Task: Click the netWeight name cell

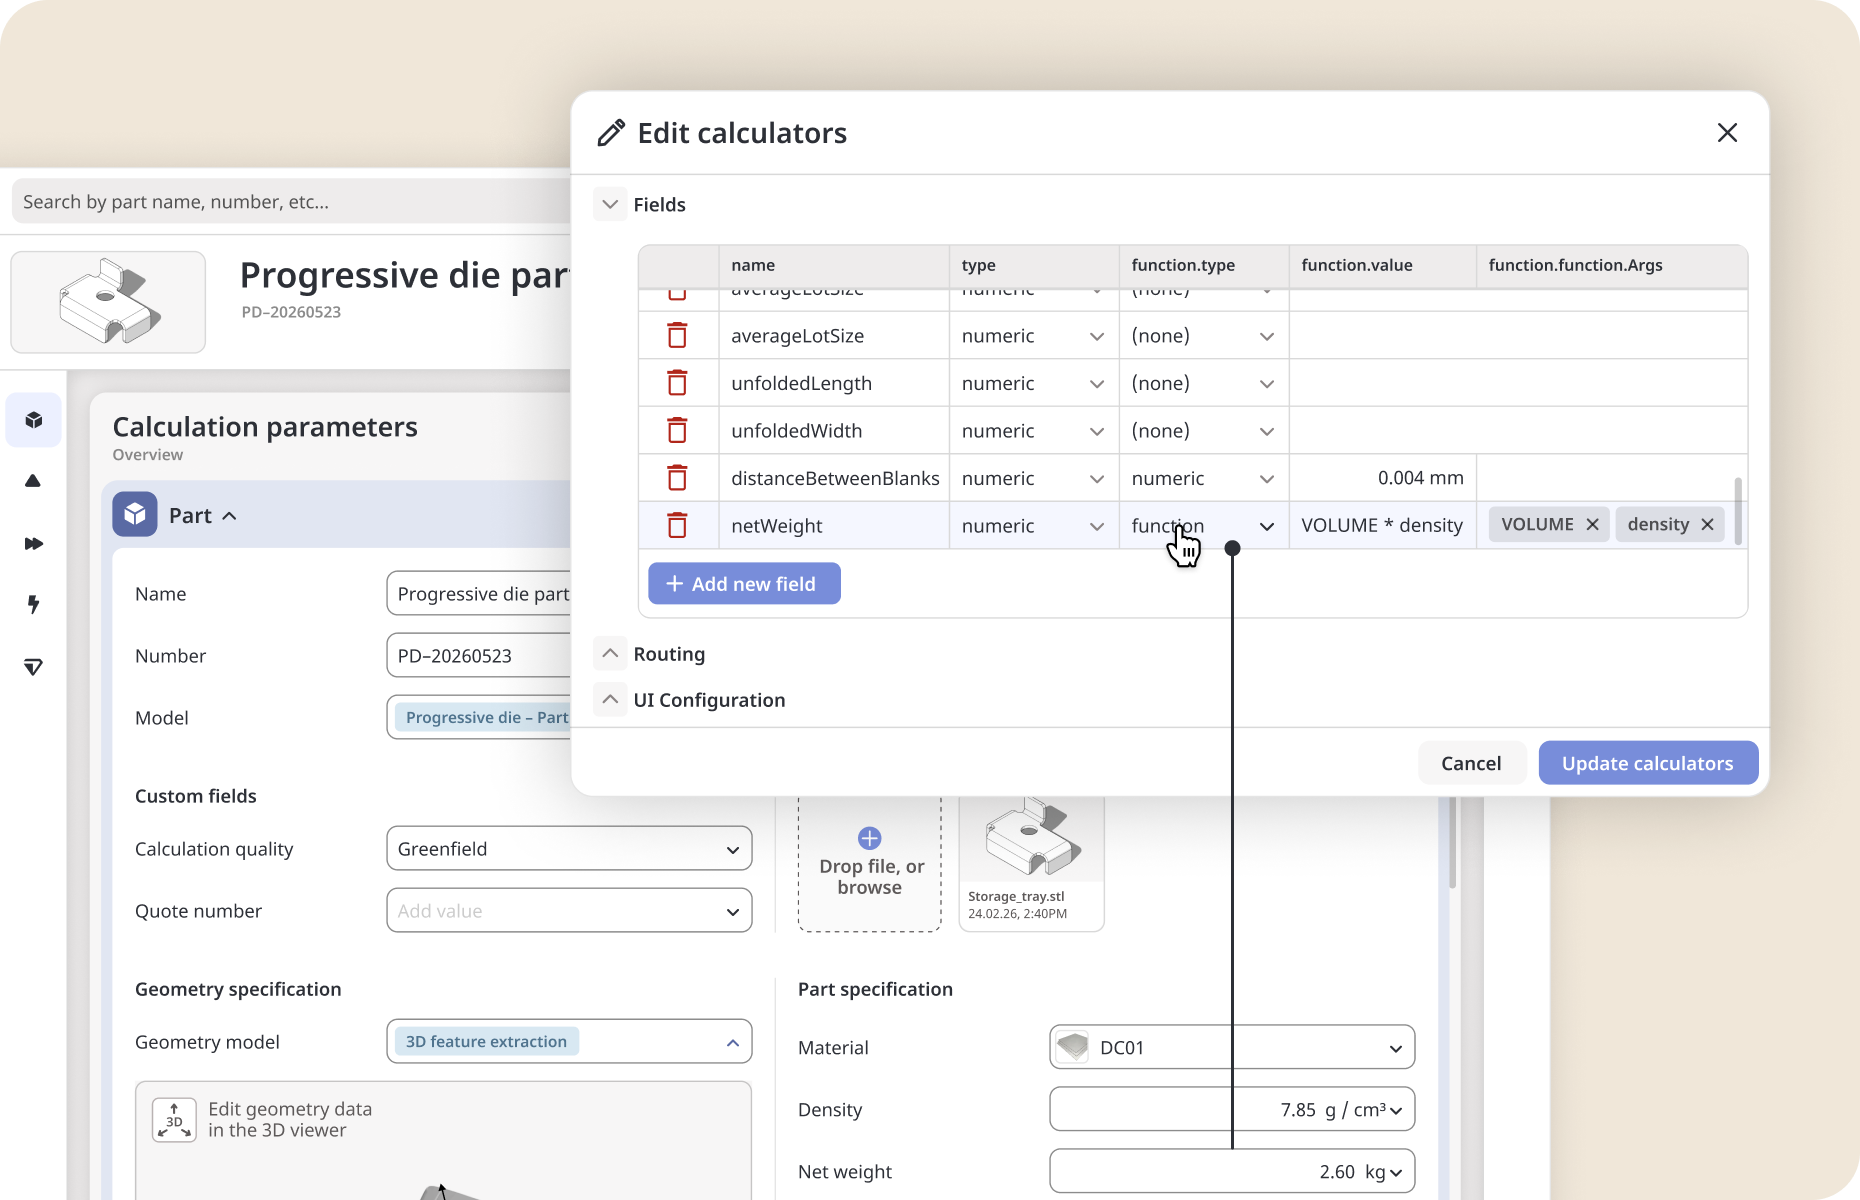Action: [x=834, y=525]
